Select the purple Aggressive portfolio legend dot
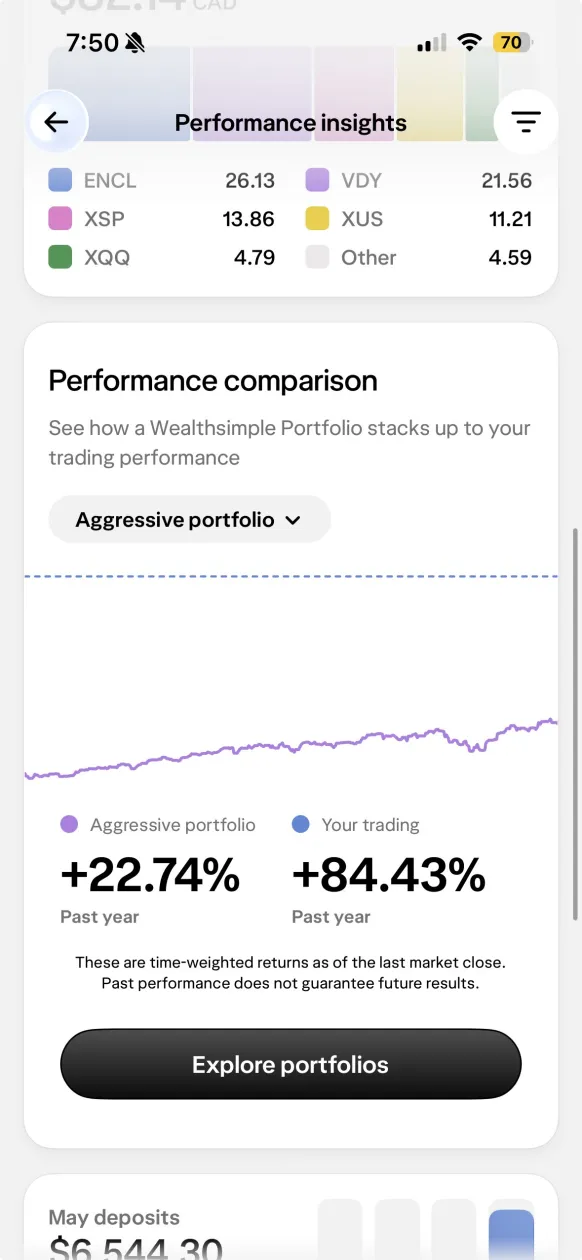Screen dimensions: 582x1260 point(69,825)
